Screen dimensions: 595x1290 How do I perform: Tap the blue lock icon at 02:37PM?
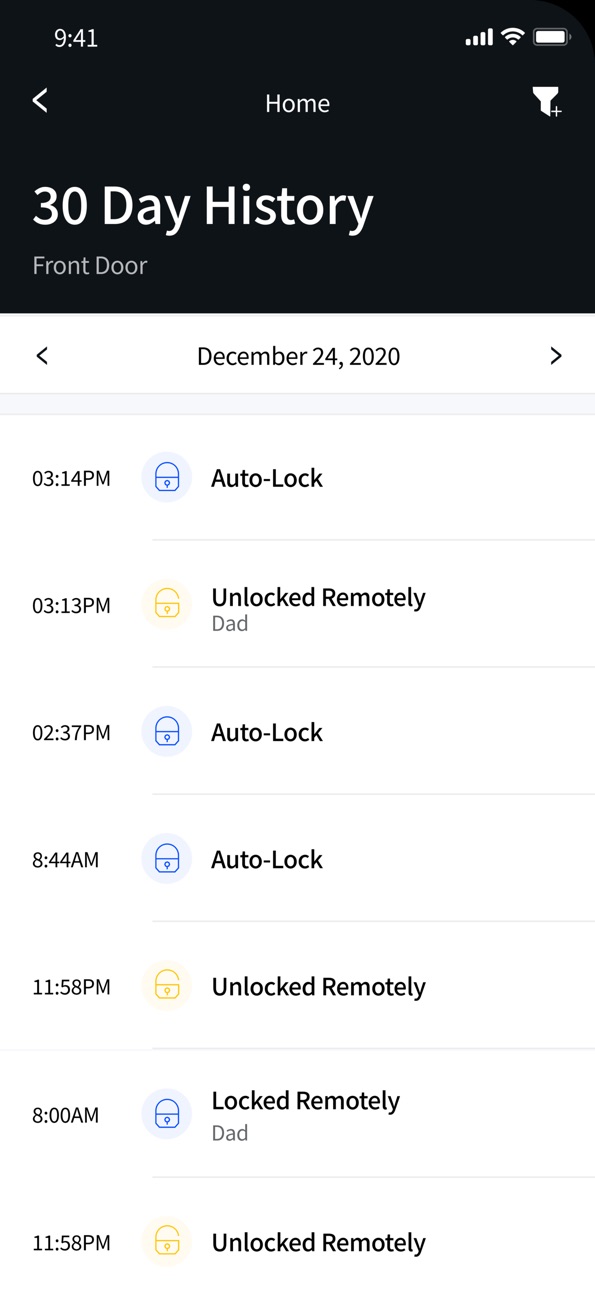[x=167, y=731]
